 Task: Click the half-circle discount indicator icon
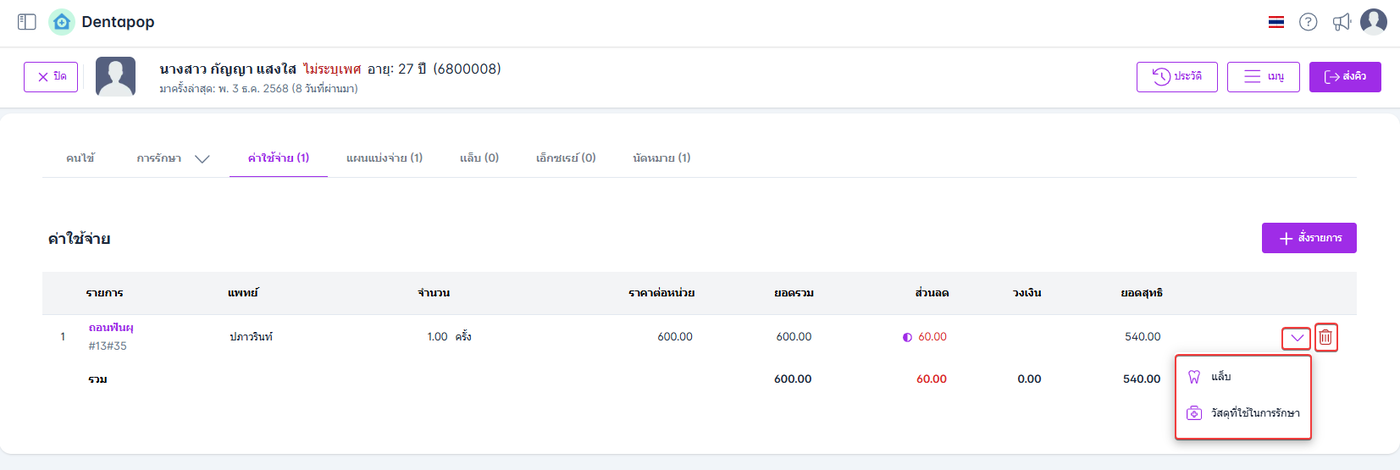[x=908, y=337]
